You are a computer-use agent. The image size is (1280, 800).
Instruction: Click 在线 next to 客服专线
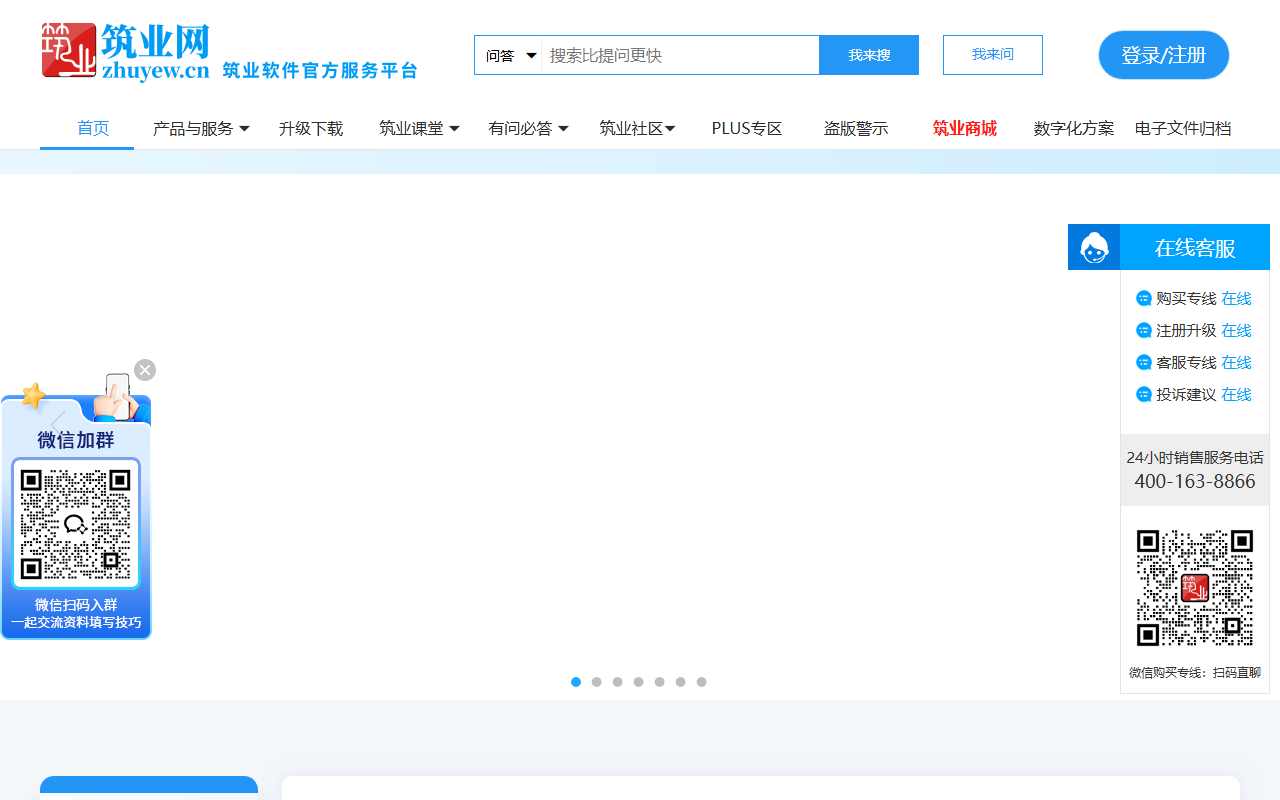(x=1236, y=362)
